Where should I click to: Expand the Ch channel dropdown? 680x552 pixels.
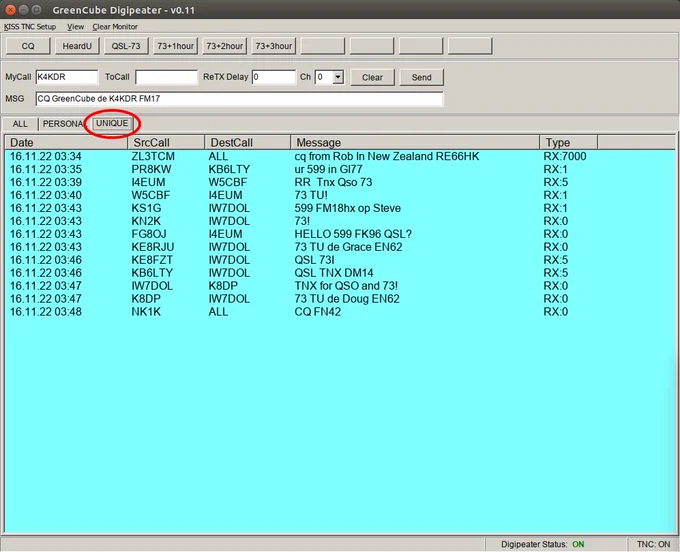338,77
